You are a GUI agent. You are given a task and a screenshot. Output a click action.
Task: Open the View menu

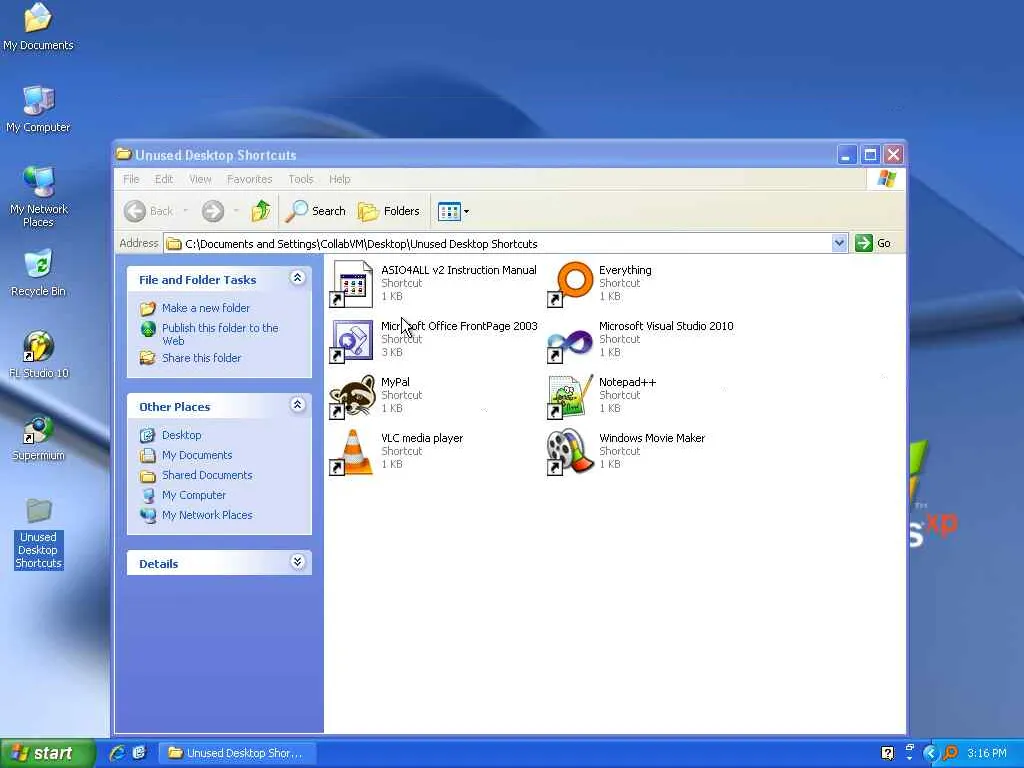tap(200, 179)
